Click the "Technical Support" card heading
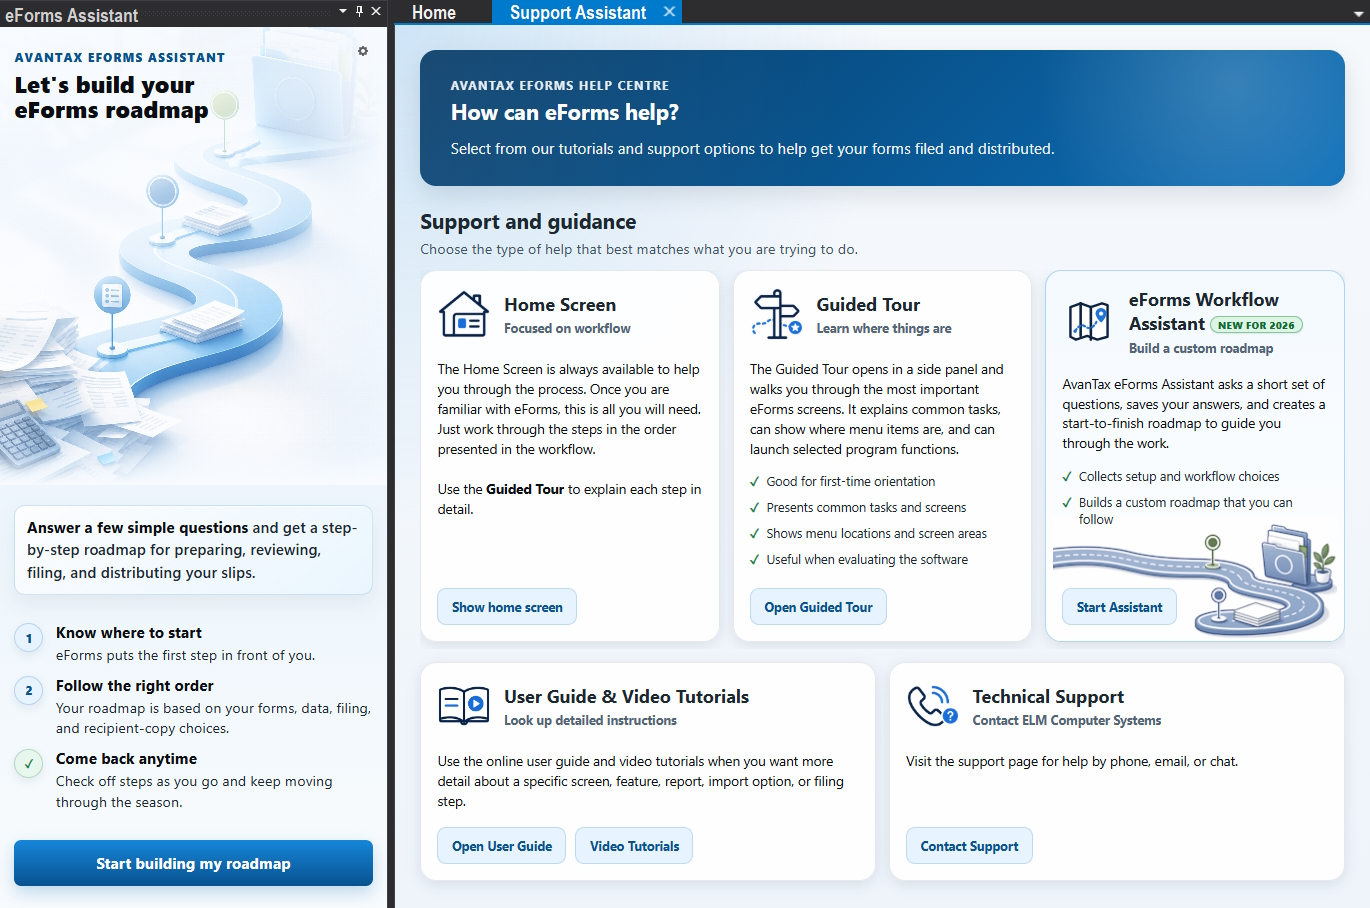 point(1048,697)
